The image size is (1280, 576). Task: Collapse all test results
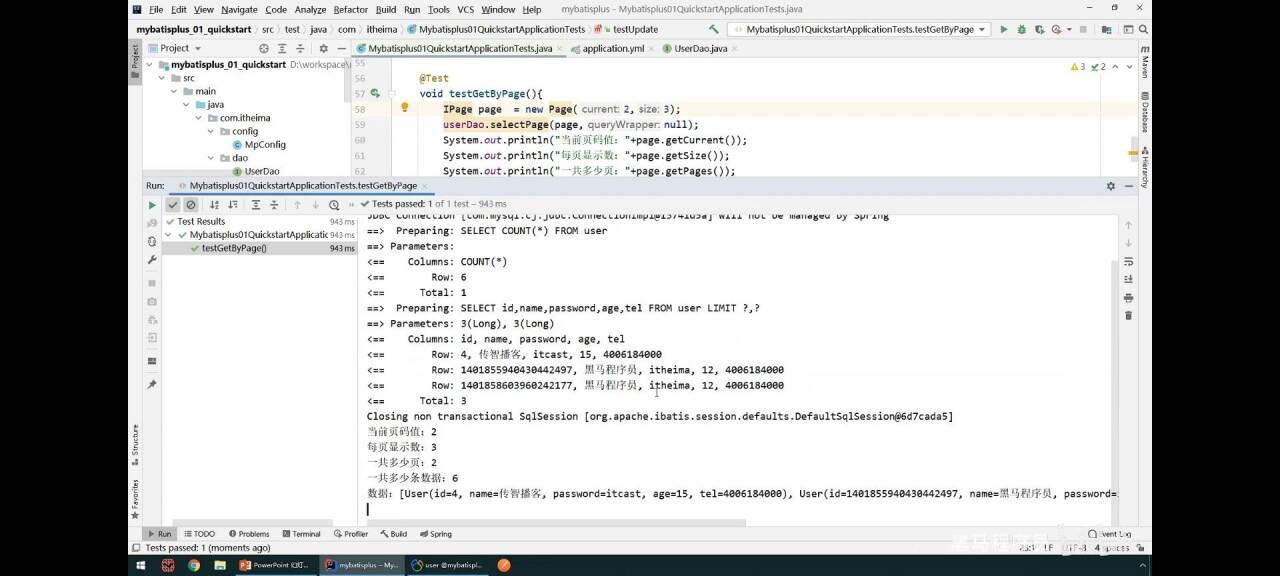point(273,204)
